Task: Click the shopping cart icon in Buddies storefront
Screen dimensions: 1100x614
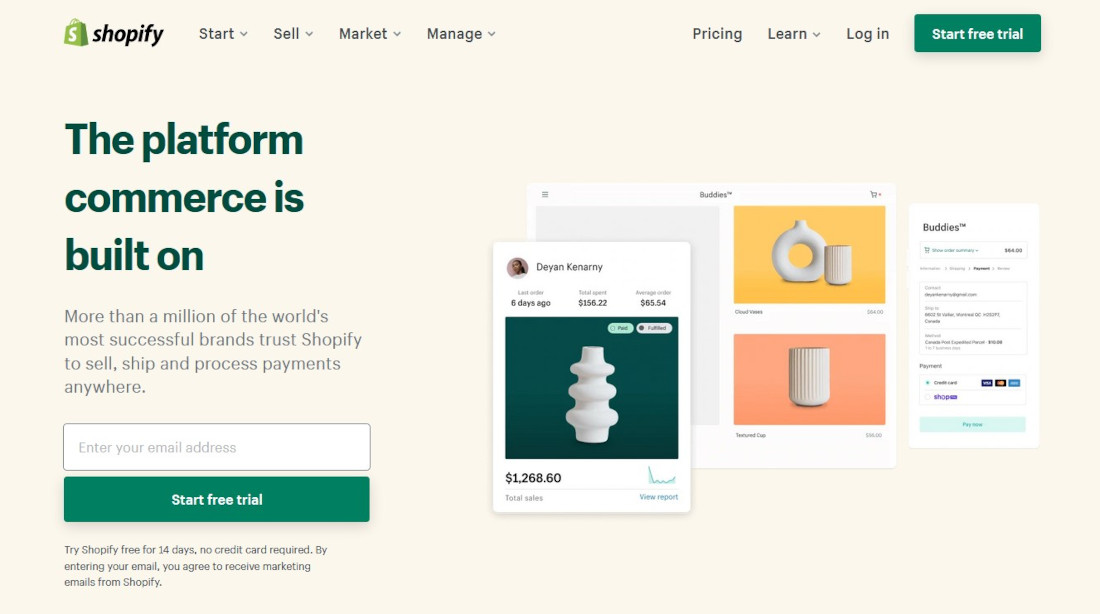Action: click(x=874, y=194)
